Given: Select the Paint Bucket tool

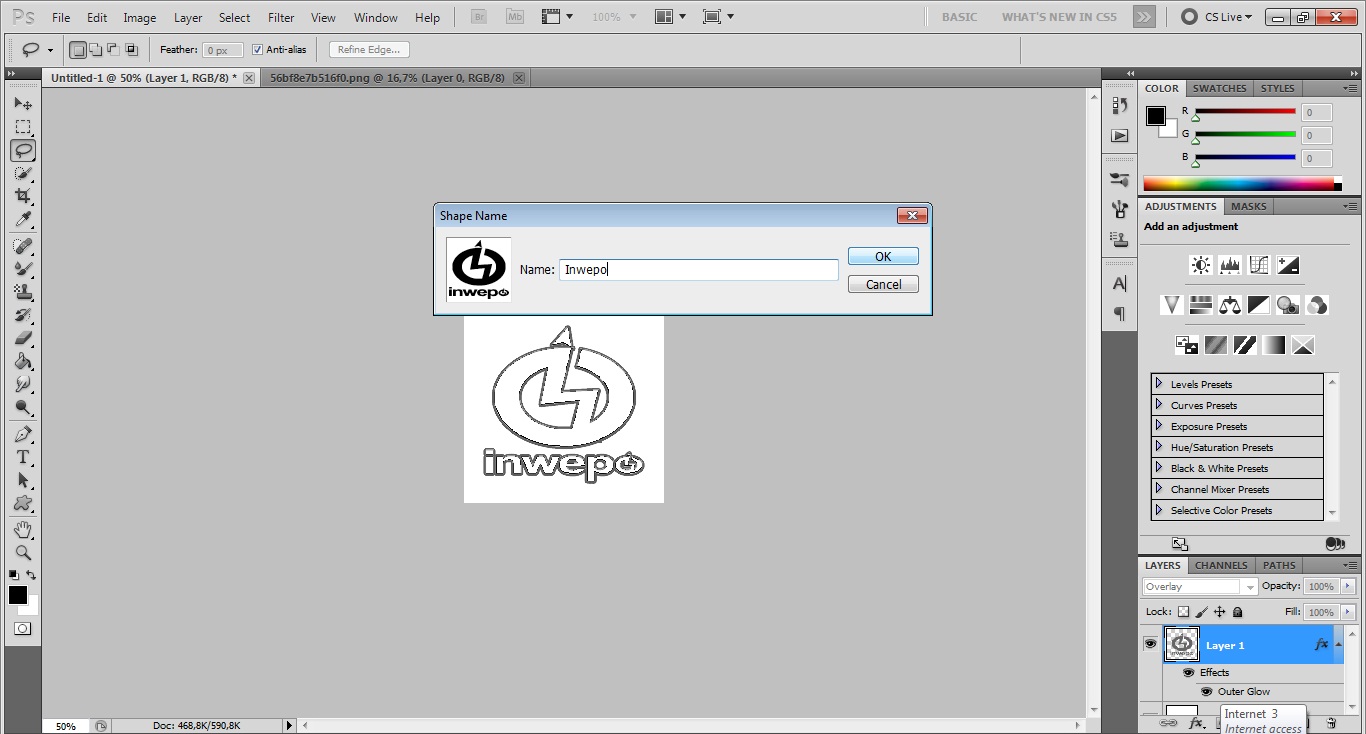Looking at the screenshot, I should [23, 361].
